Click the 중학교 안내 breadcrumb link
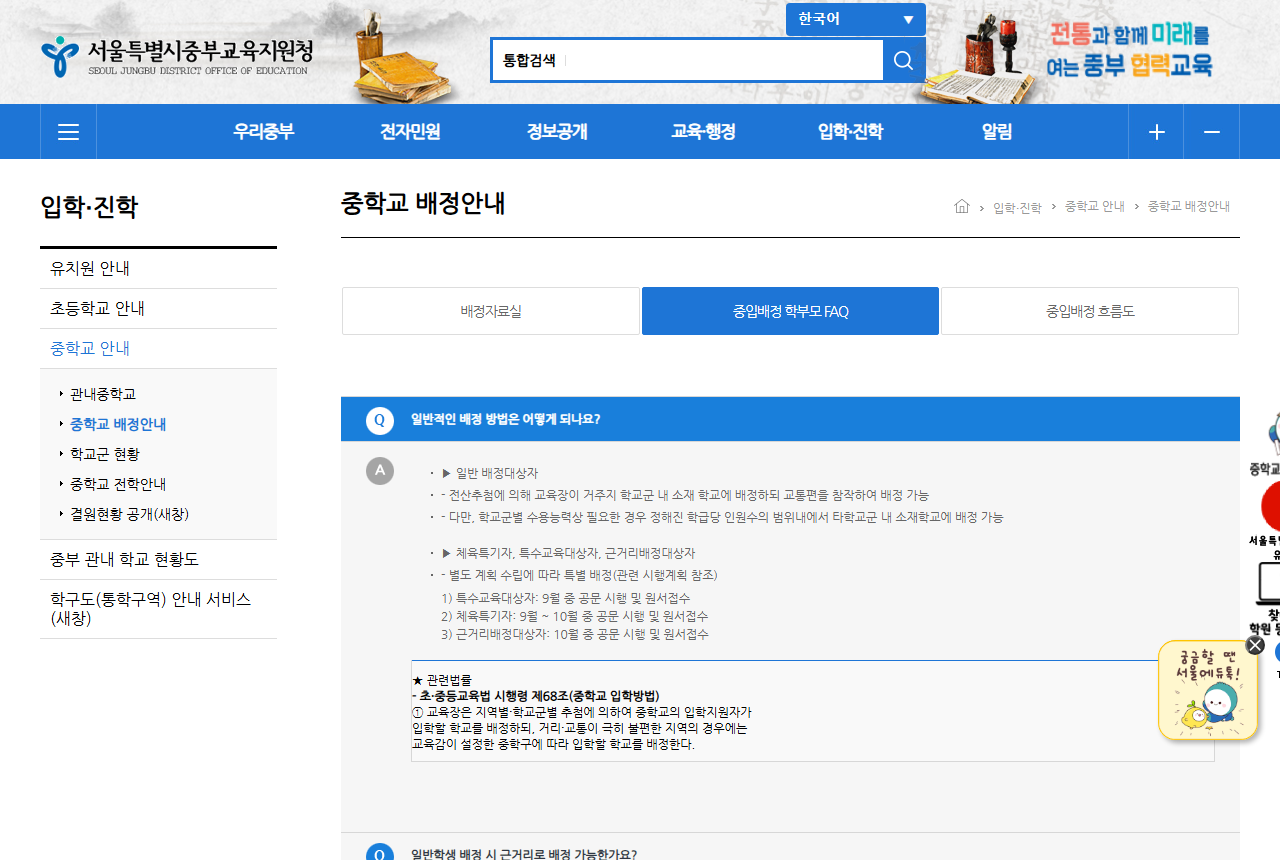The height and width of the screenshot is (860, 1280). coord(1095,206)
